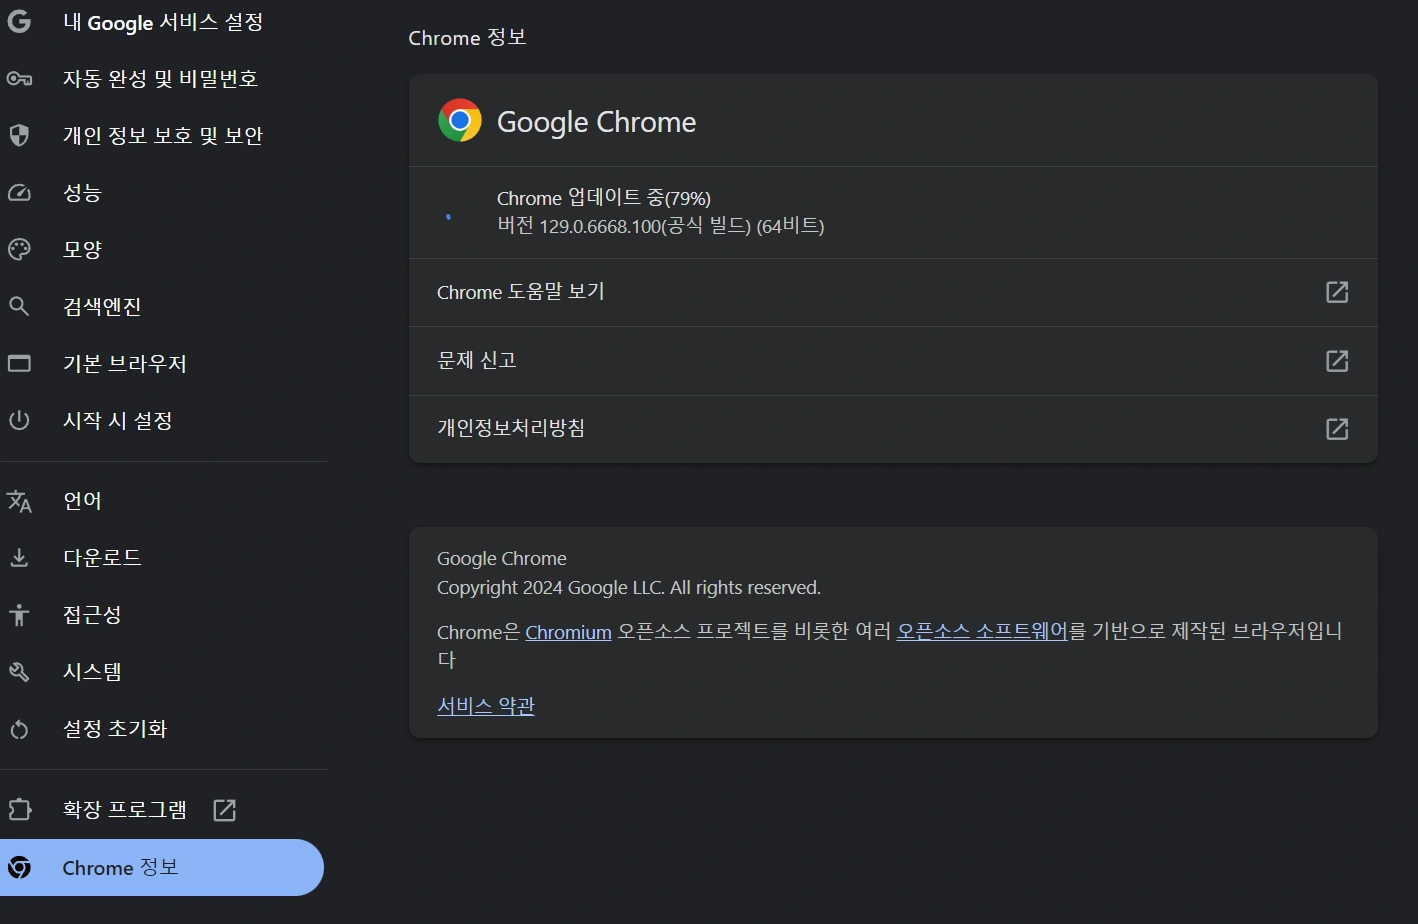Open Chrome 도움말 보기 row
This screenshot has width=1418, height=924.
click(x=892, y=292)
